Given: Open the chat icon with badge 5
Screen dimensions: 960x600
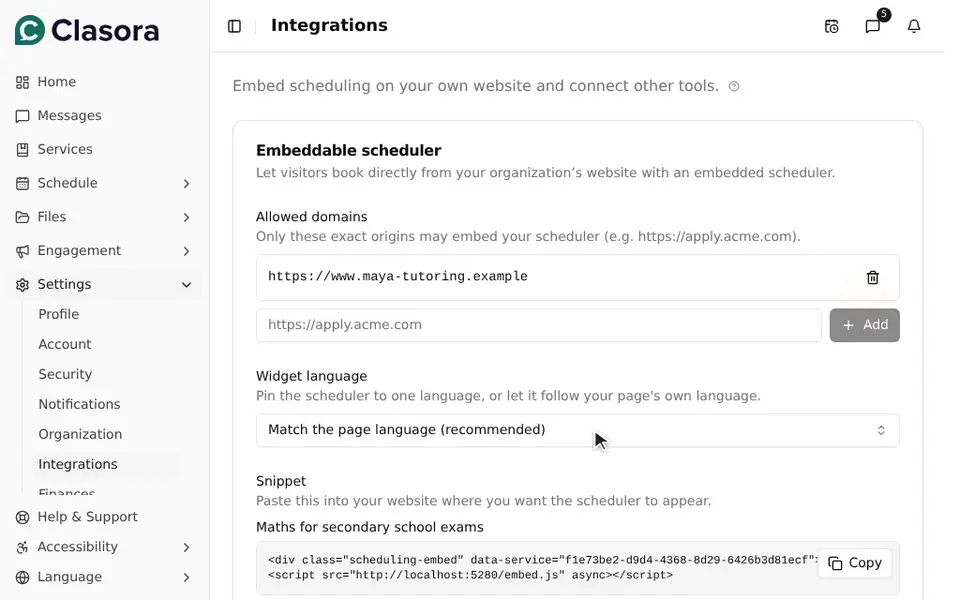Looking at the screenshot, I should point(872,26).
